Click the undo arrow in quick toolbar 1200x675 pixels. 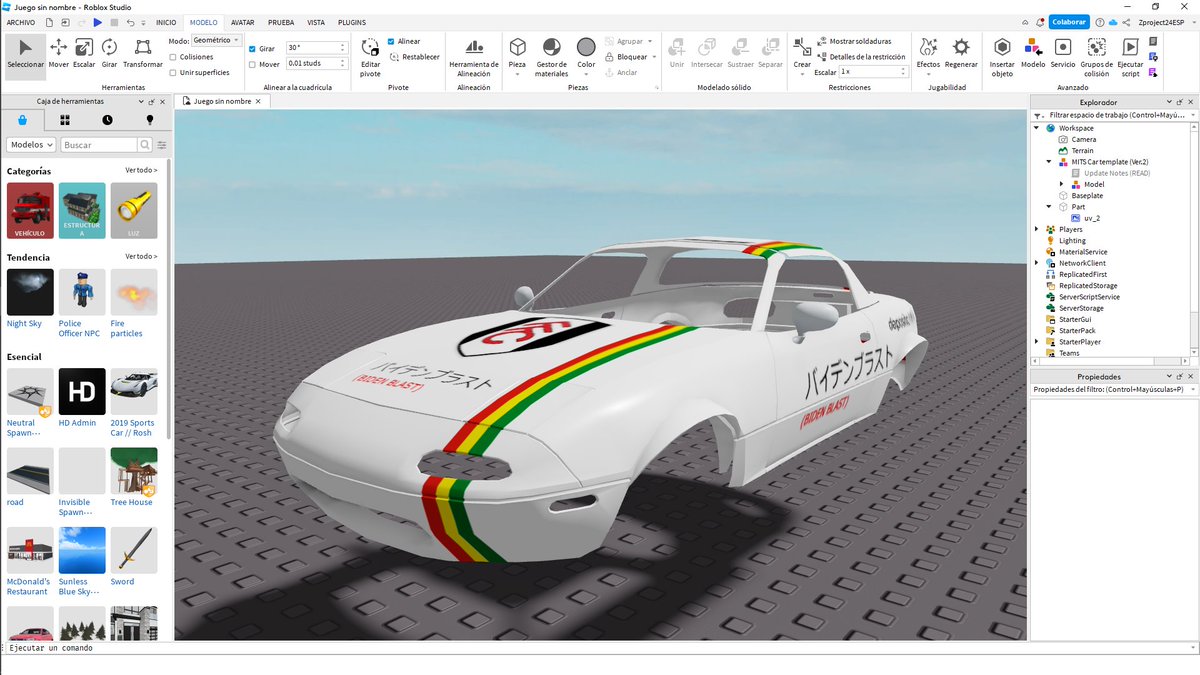pos(130,22)
